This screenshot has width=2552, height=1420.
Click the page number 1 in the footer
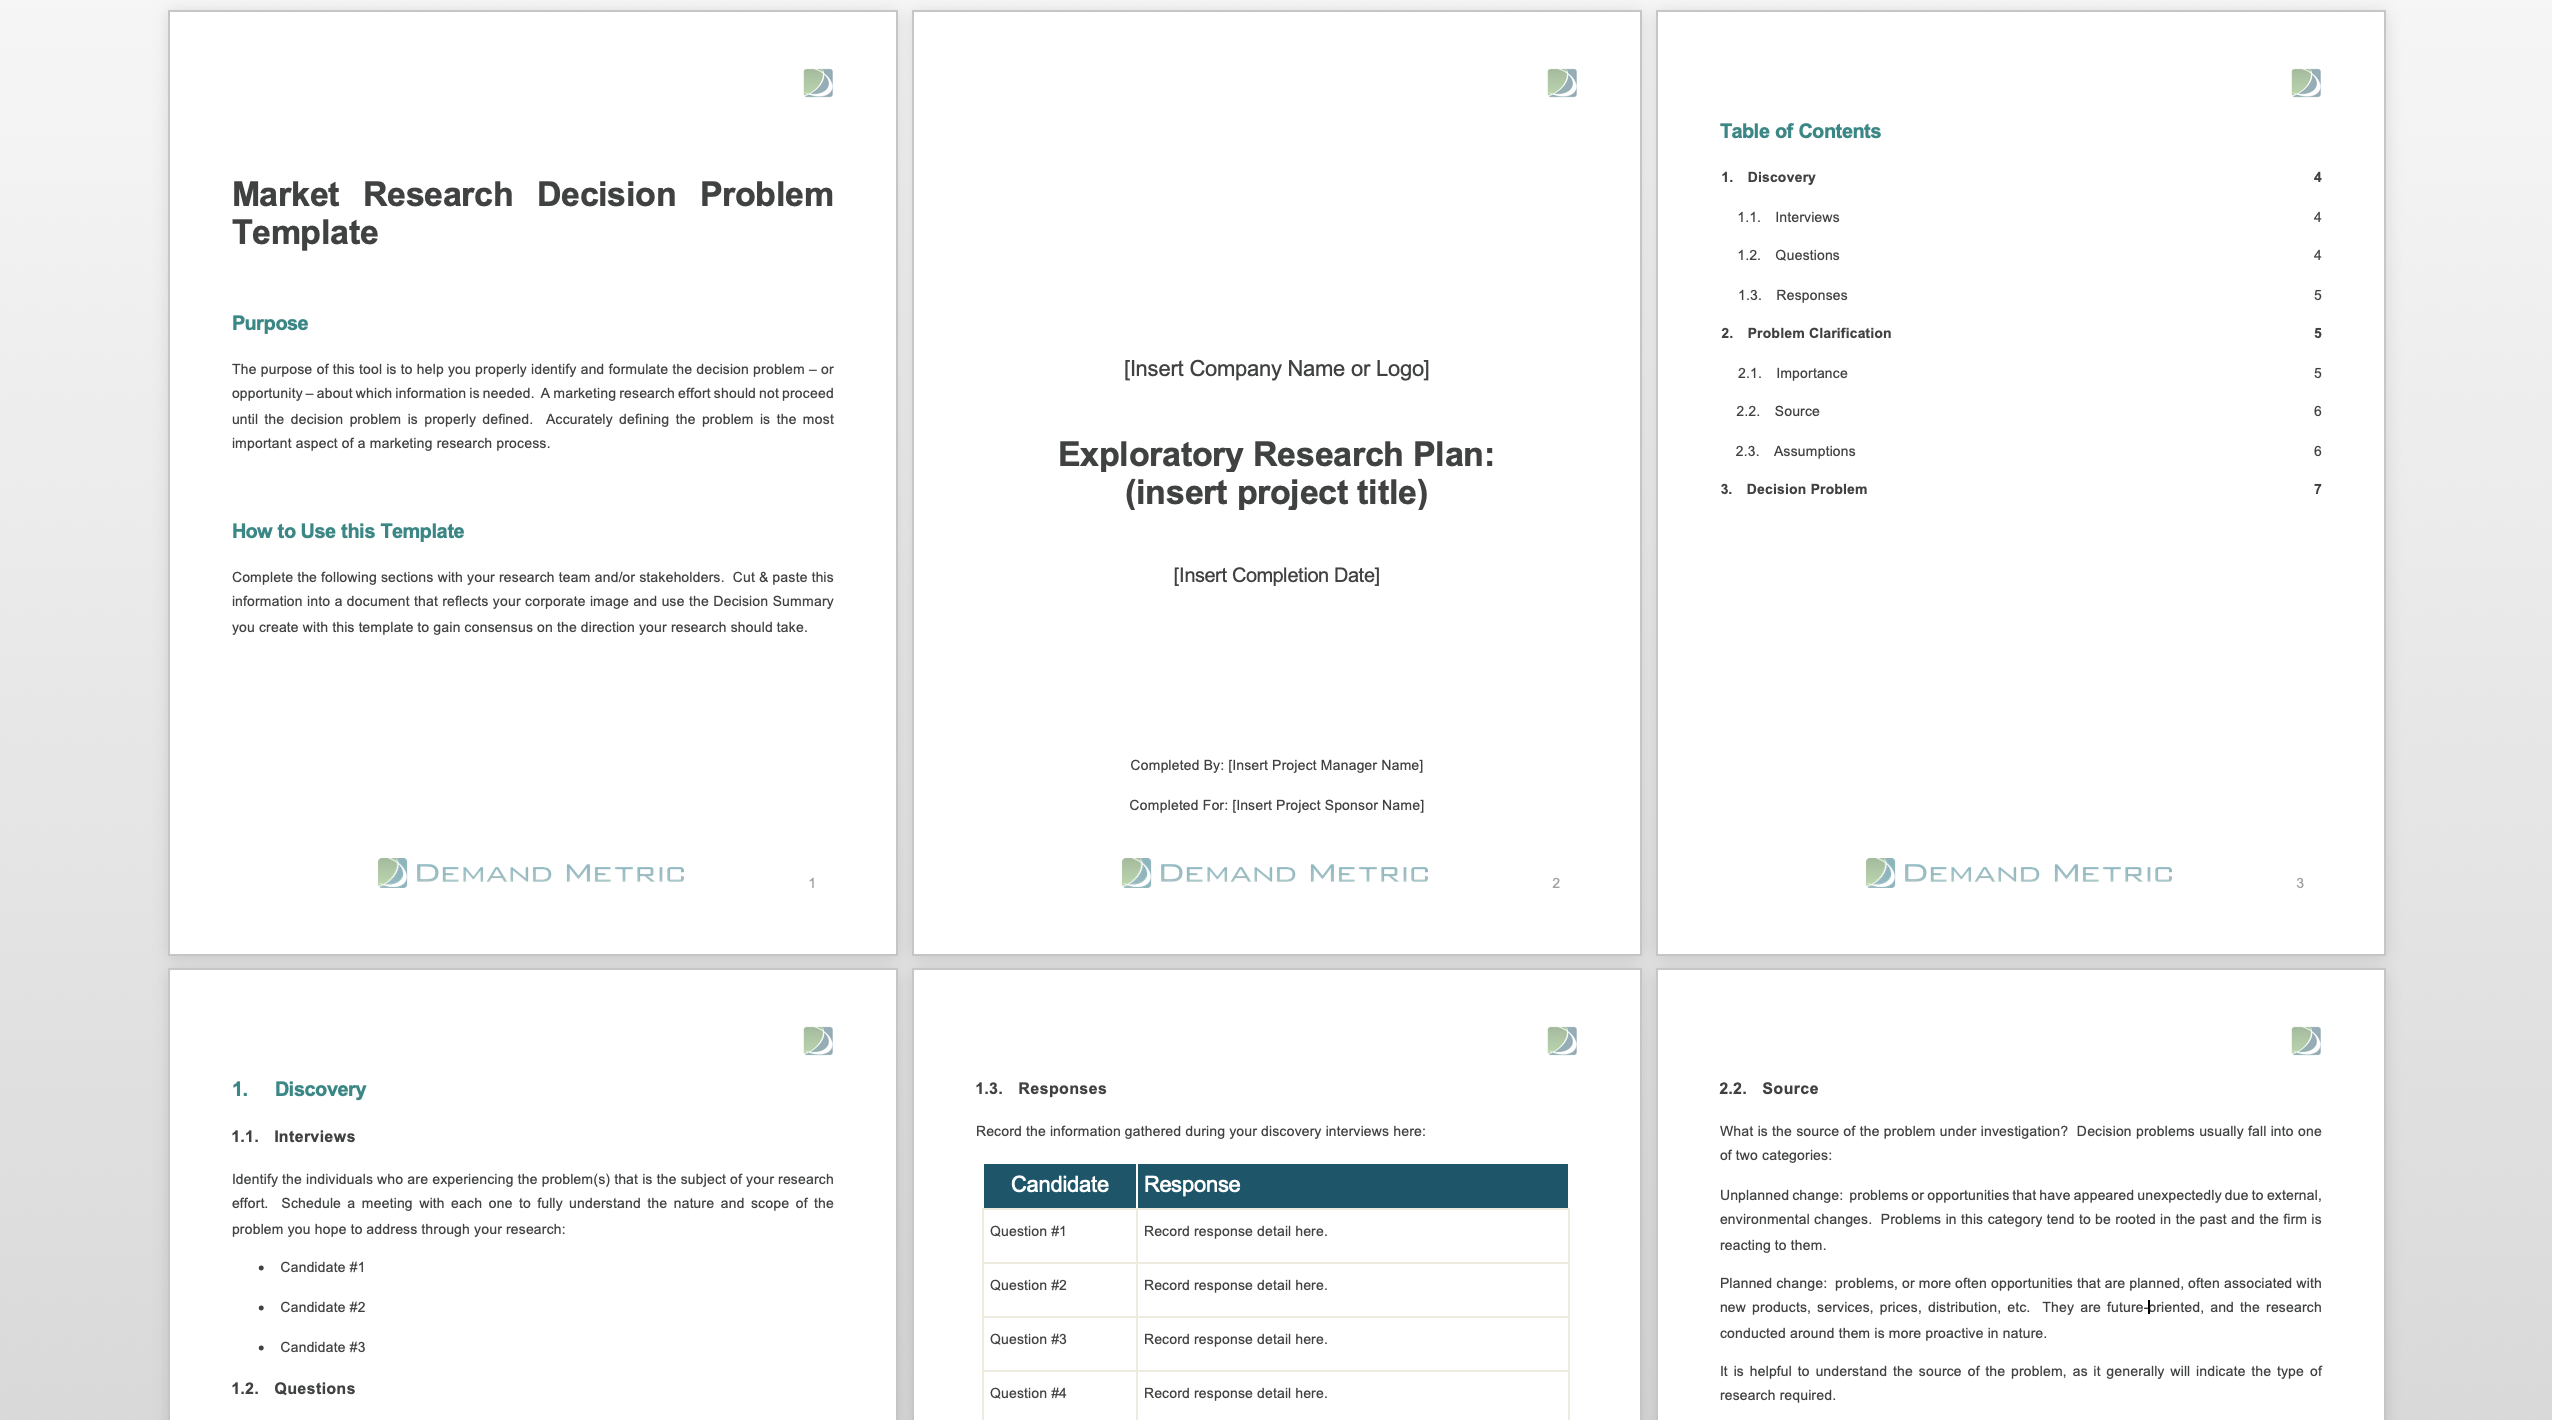click(812, 883)
